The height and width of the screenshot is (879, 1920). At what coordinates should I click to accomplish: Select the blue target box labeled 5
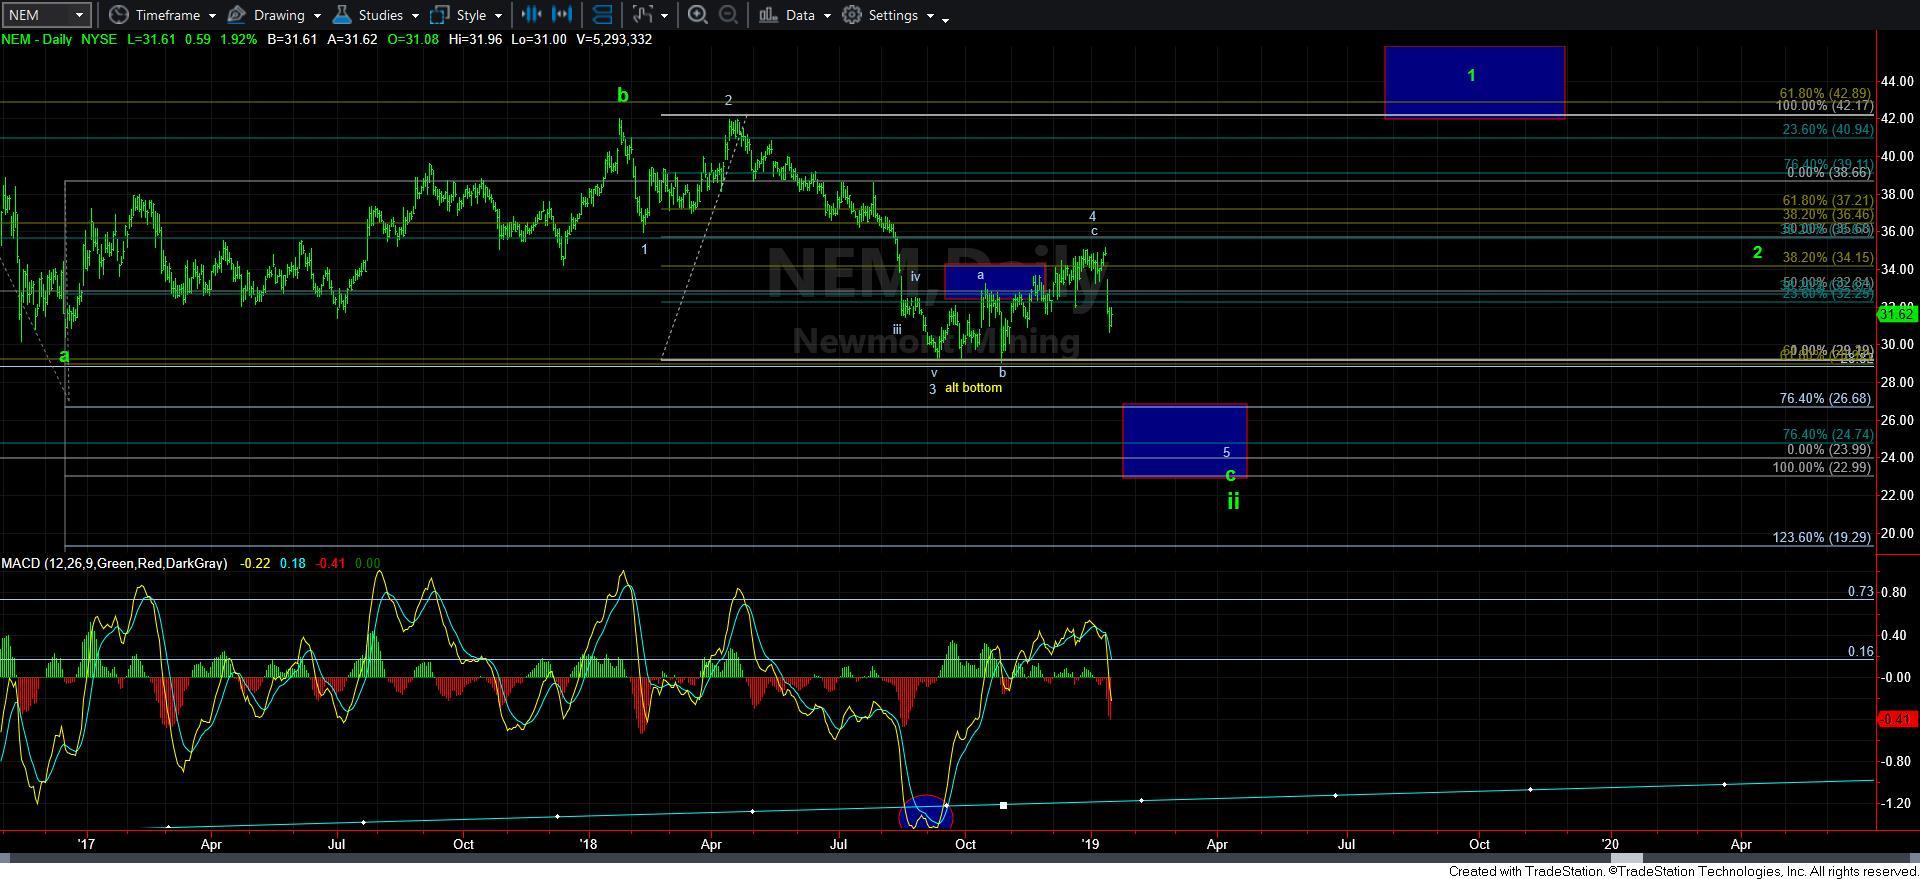1184,440
